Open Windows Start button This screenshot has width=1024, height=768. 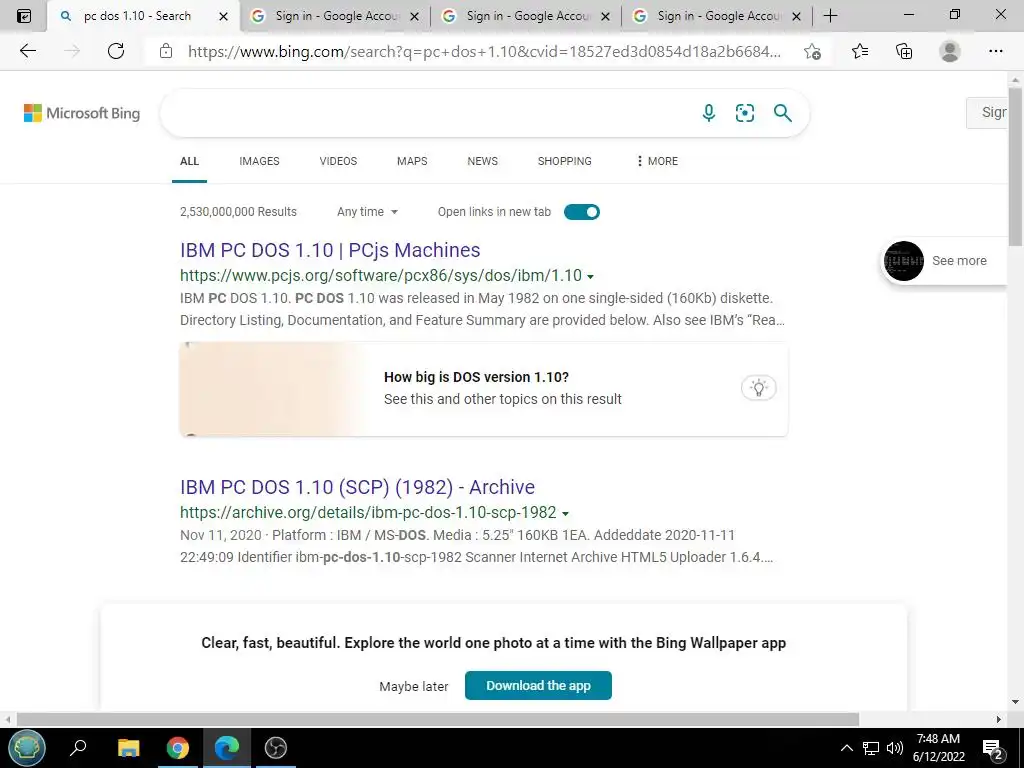27,748
